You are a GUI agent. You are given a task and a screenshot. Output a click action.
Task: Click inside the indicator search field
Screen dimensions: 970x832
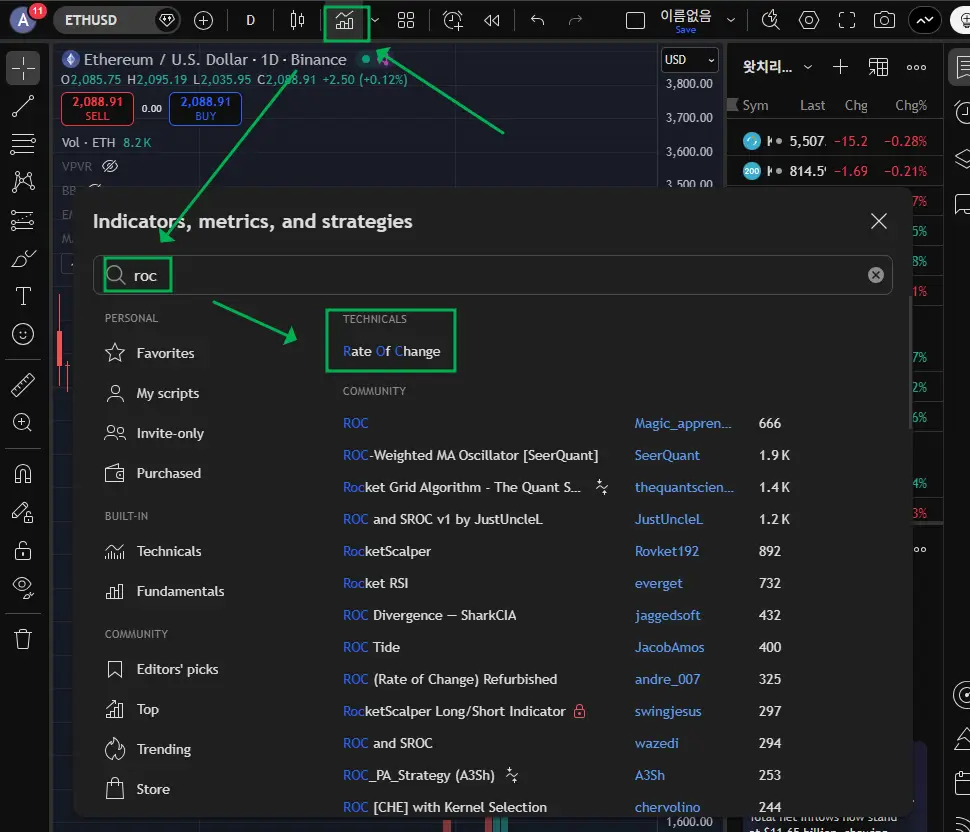pos(500,275)
